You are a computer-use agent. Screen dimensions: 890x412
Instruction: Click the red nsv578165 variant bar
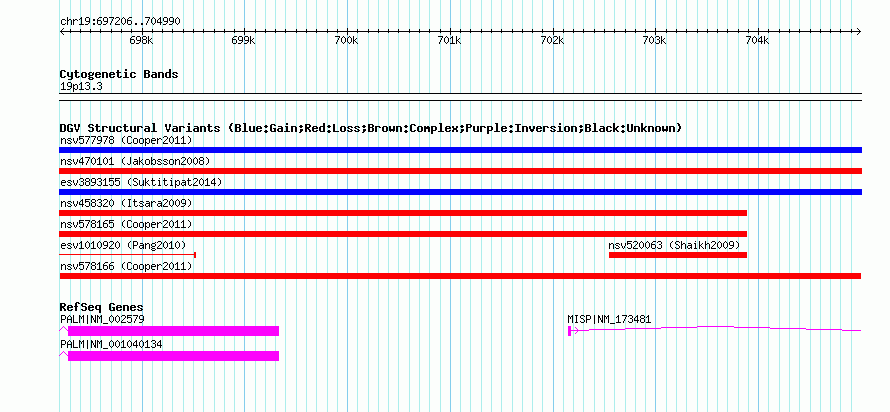click(x=403, y=234)
